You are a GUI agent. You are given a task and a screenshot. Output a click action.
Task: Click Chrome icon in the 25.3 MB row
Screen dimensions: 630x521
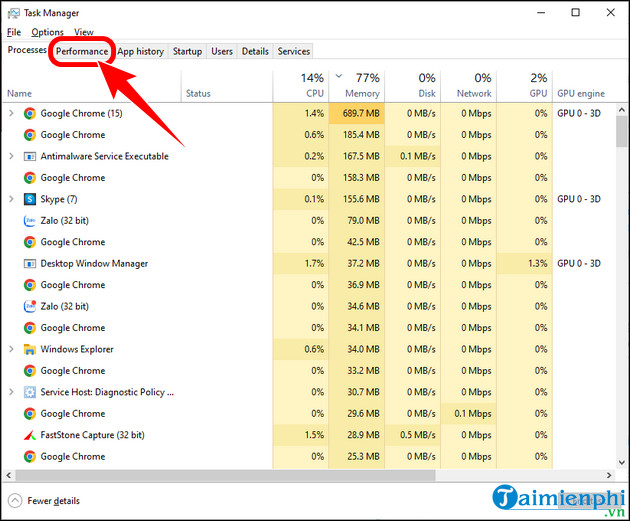pos(29,457)
